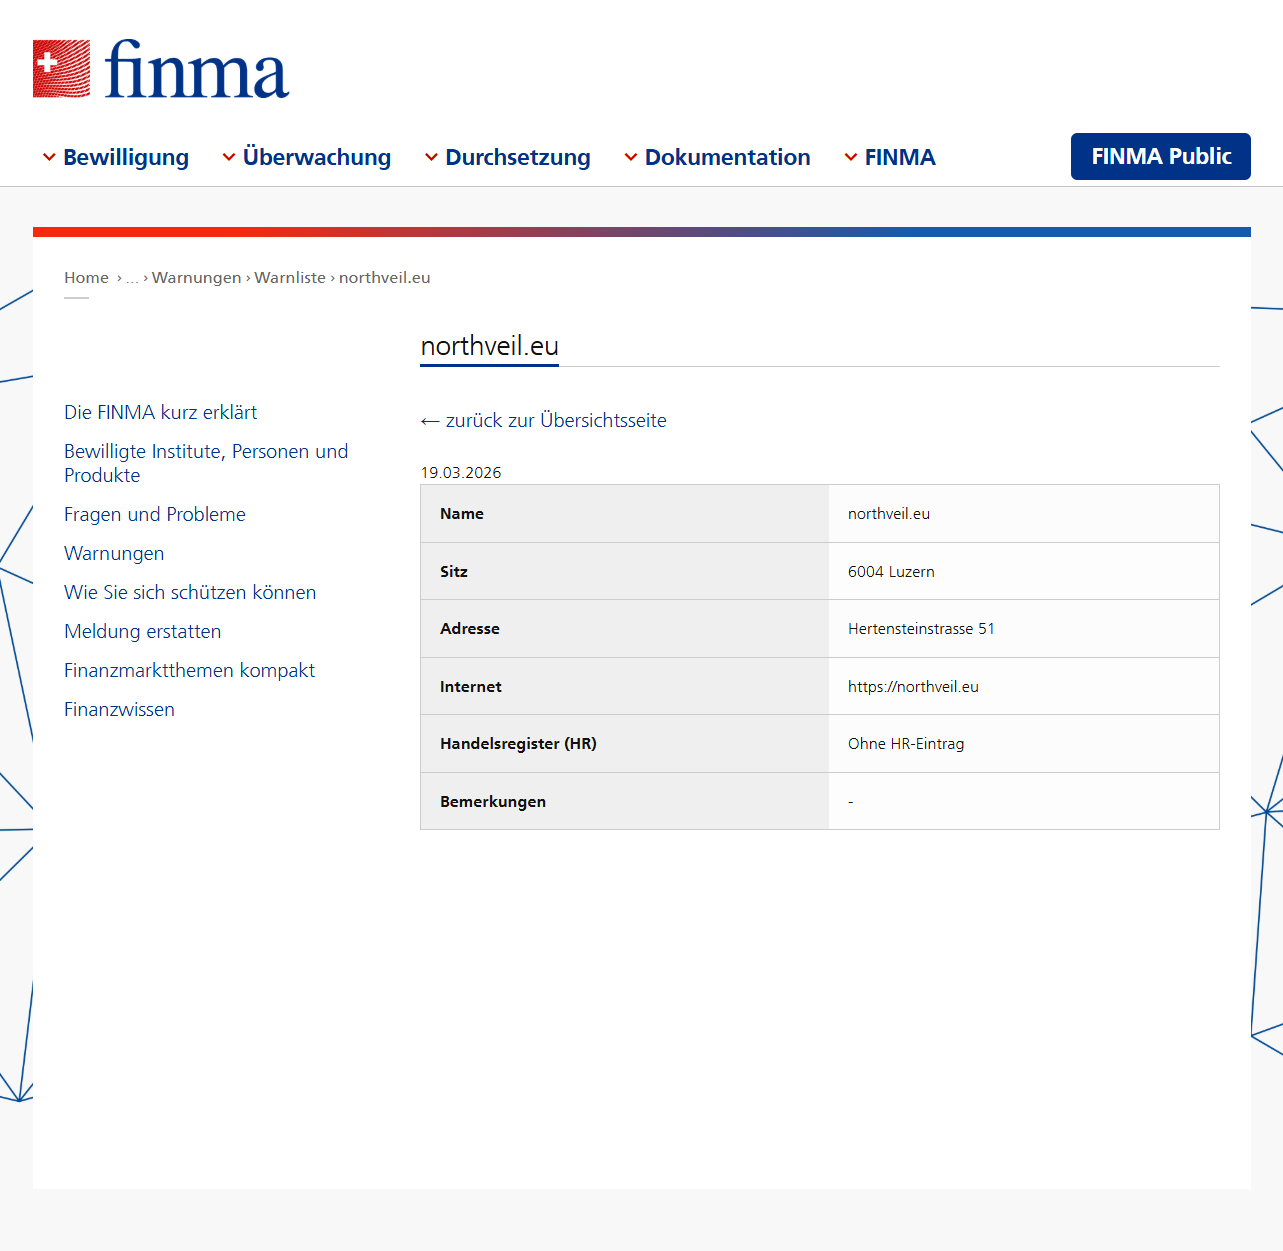The width and height of the screenshot is (1283, 1251).
Task: Open the Dokumentation navigation menu
Action: (728, 157)
